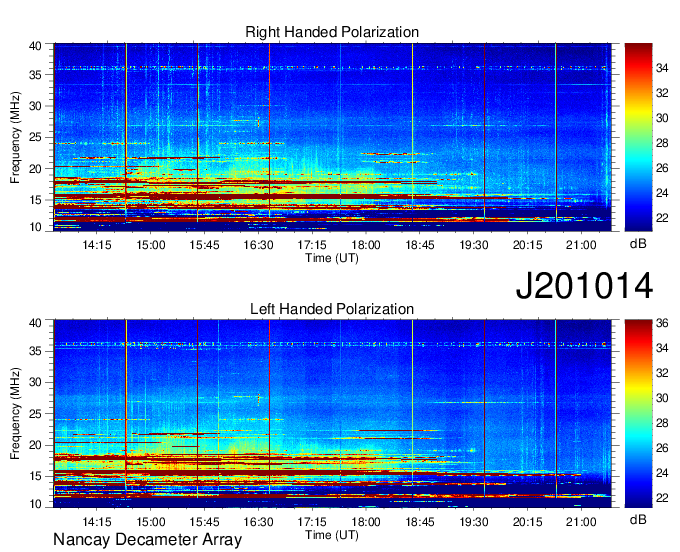680x552 pixels.
Task: Click the 25 MHz tick of left-handed plot
Action: (x=36, y=414)
